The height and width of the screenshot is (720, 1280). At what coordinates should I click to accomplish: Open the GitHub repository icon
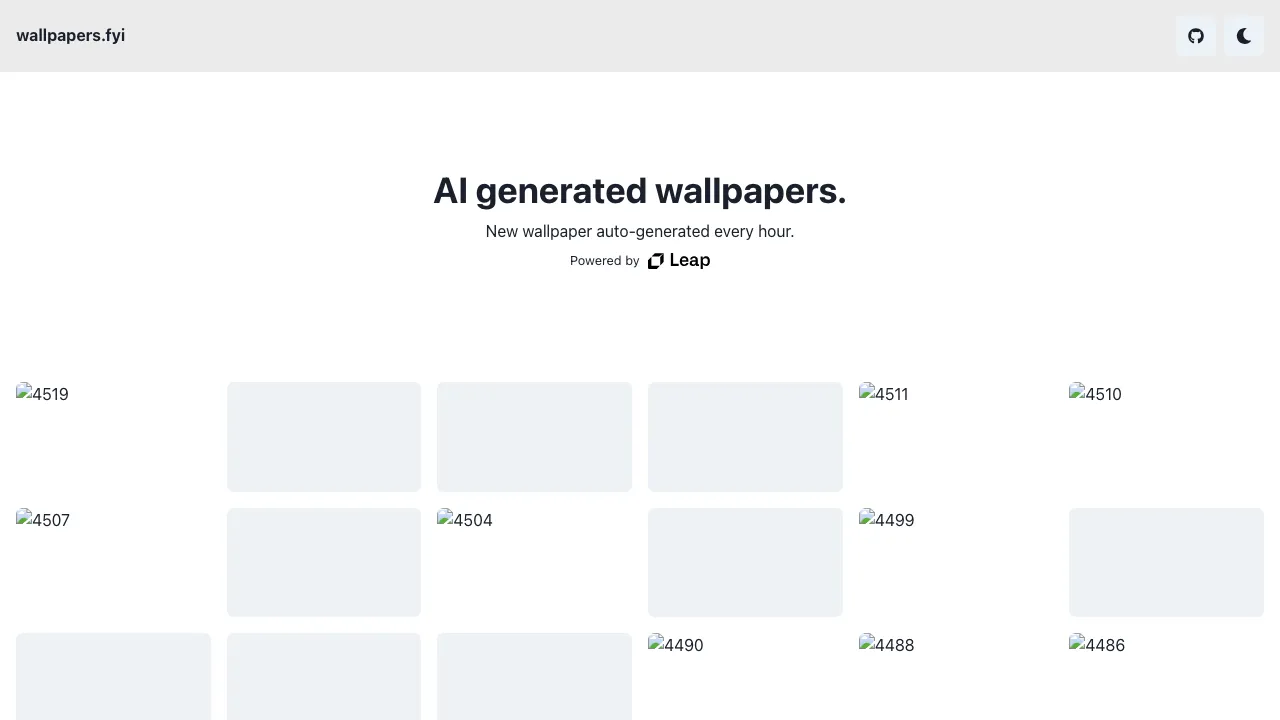1196,36
